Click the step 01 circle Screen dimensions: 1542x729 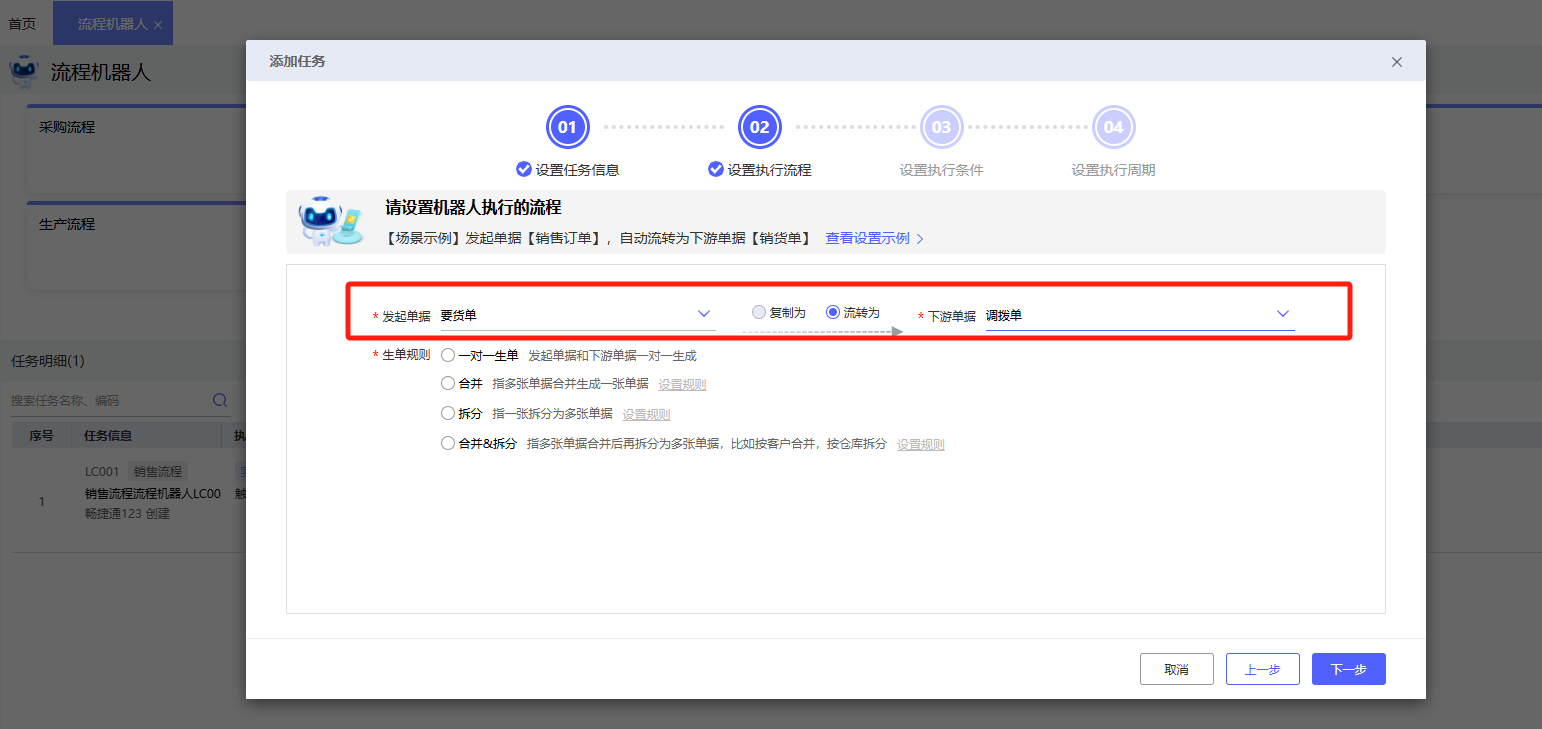(567, 127)
